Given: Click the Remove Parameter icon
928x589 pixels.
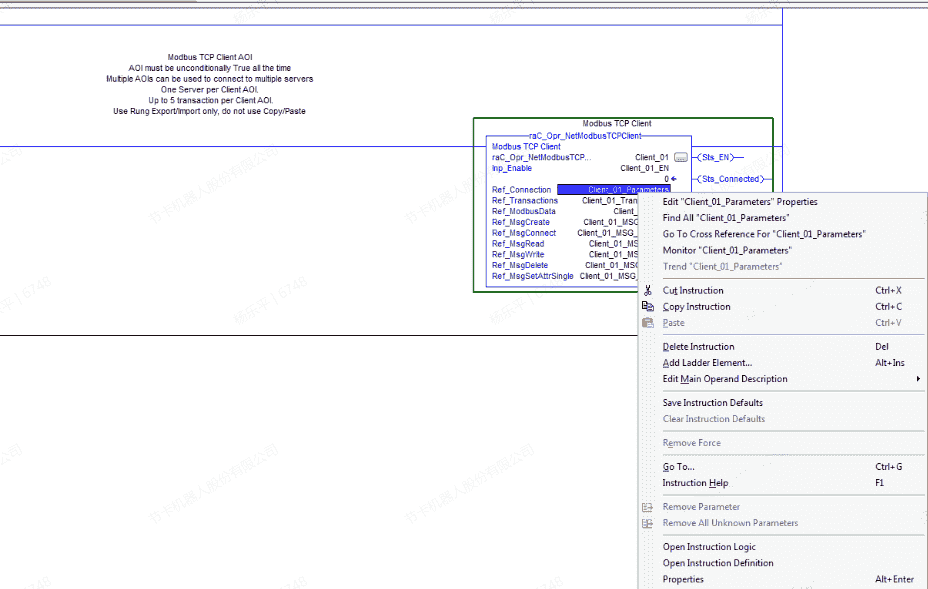Looking at the screenshot, I should (647, 507).
